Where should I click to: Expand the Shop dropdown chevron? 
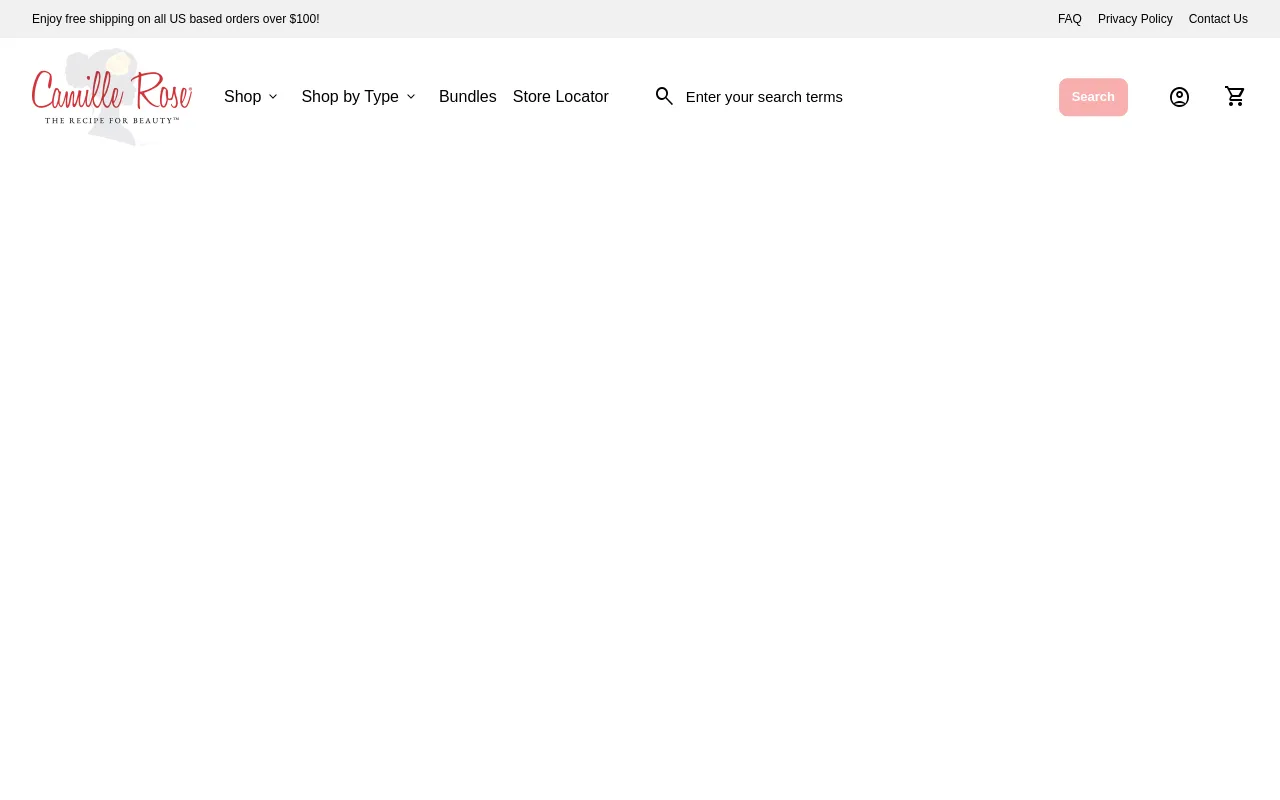(x=273, y=97)
